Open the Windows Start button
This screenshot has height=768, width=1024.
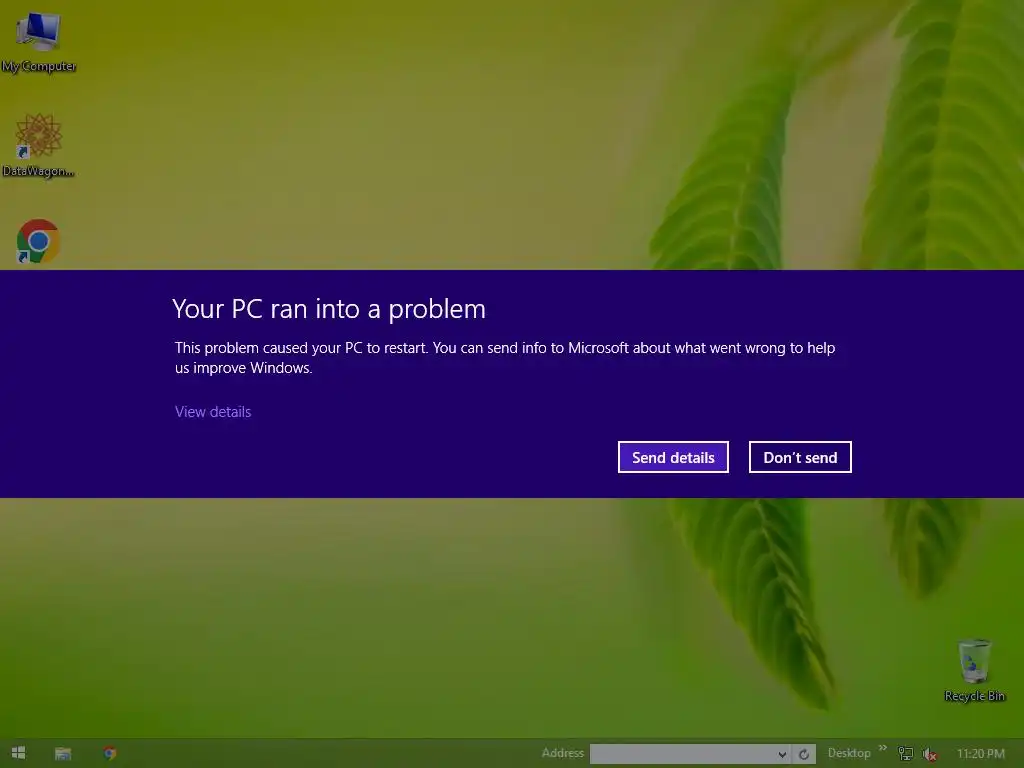[x=19, y=753]
